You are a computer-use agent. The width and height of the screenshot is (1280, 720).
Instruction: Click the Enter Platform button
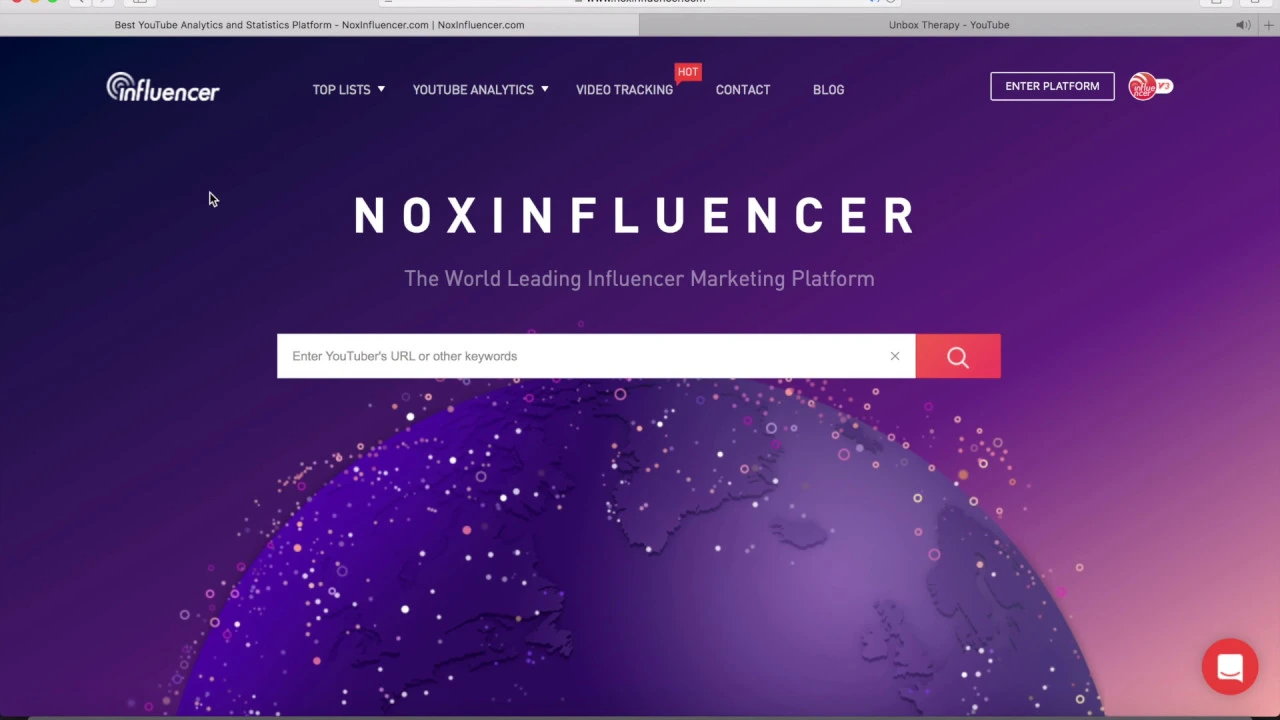1052,86
